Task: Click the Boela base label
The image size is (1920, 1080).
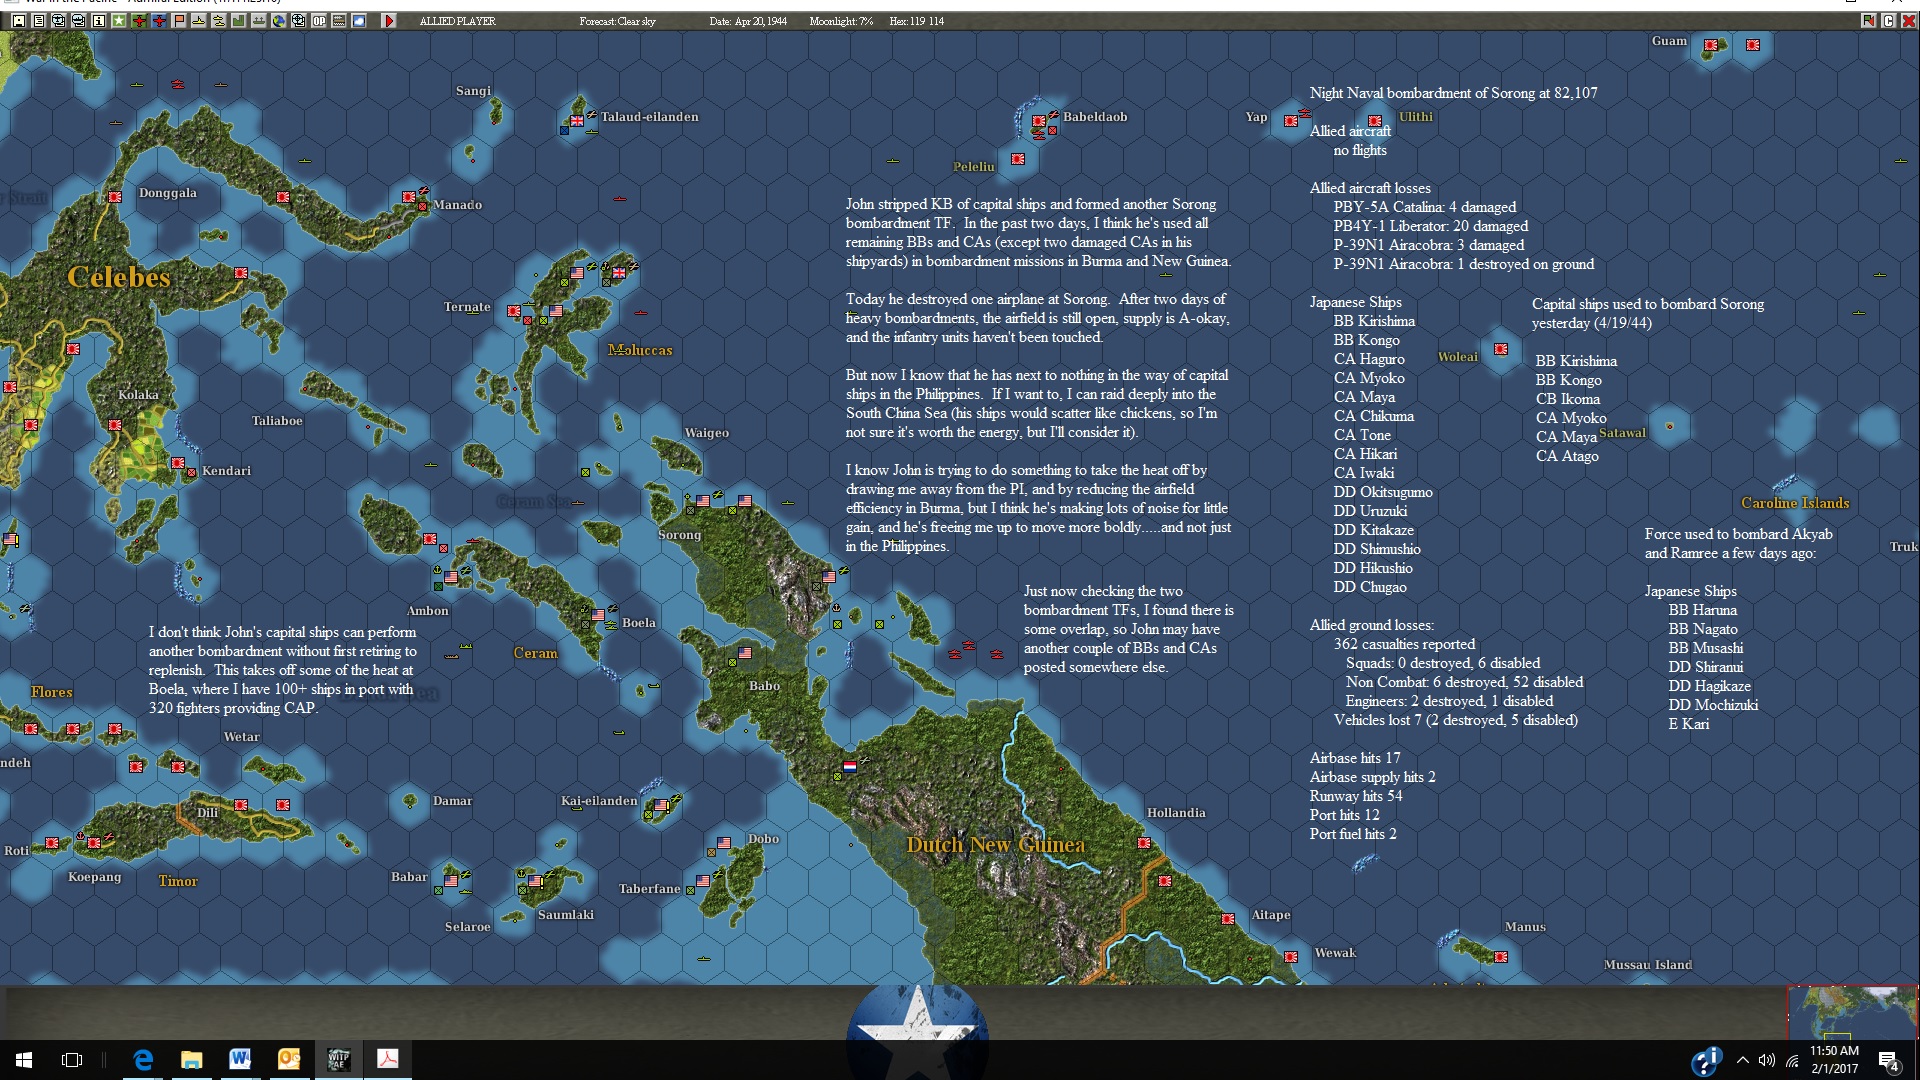Action: click(638, 622)
